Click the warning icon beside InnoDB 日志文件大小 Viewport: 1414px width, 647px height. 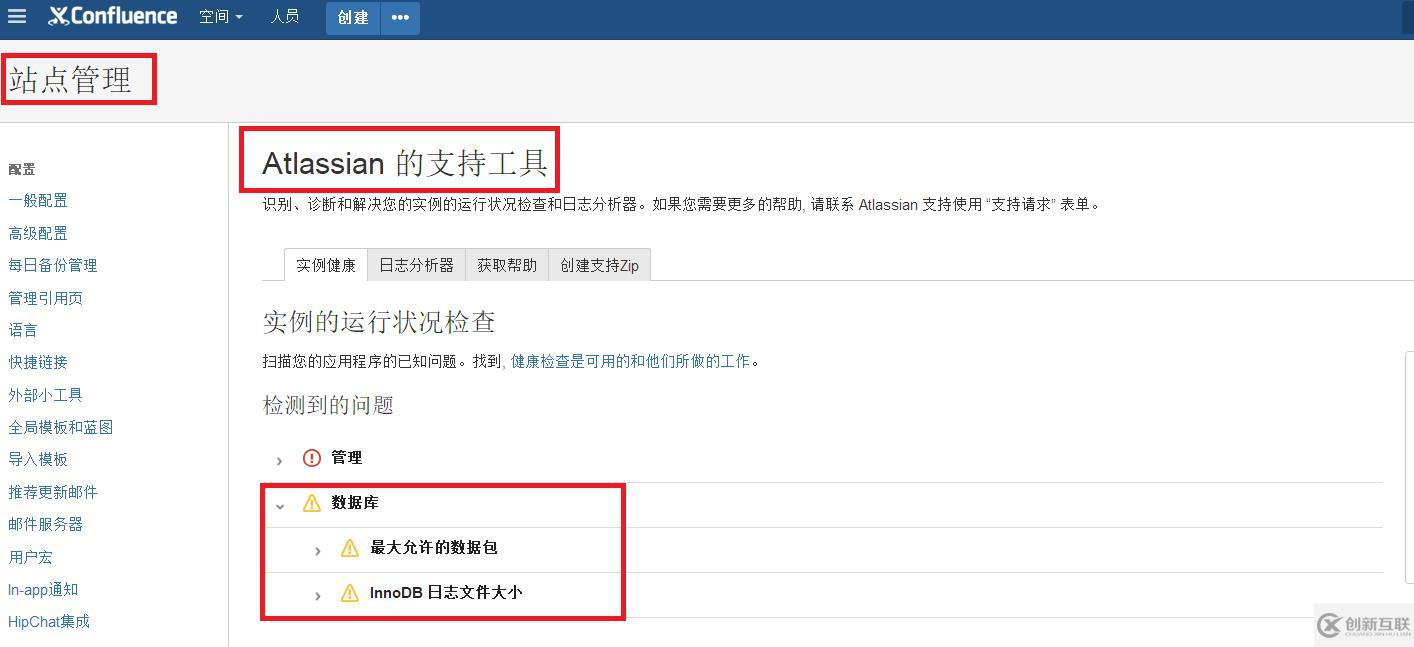pos(349,592)
